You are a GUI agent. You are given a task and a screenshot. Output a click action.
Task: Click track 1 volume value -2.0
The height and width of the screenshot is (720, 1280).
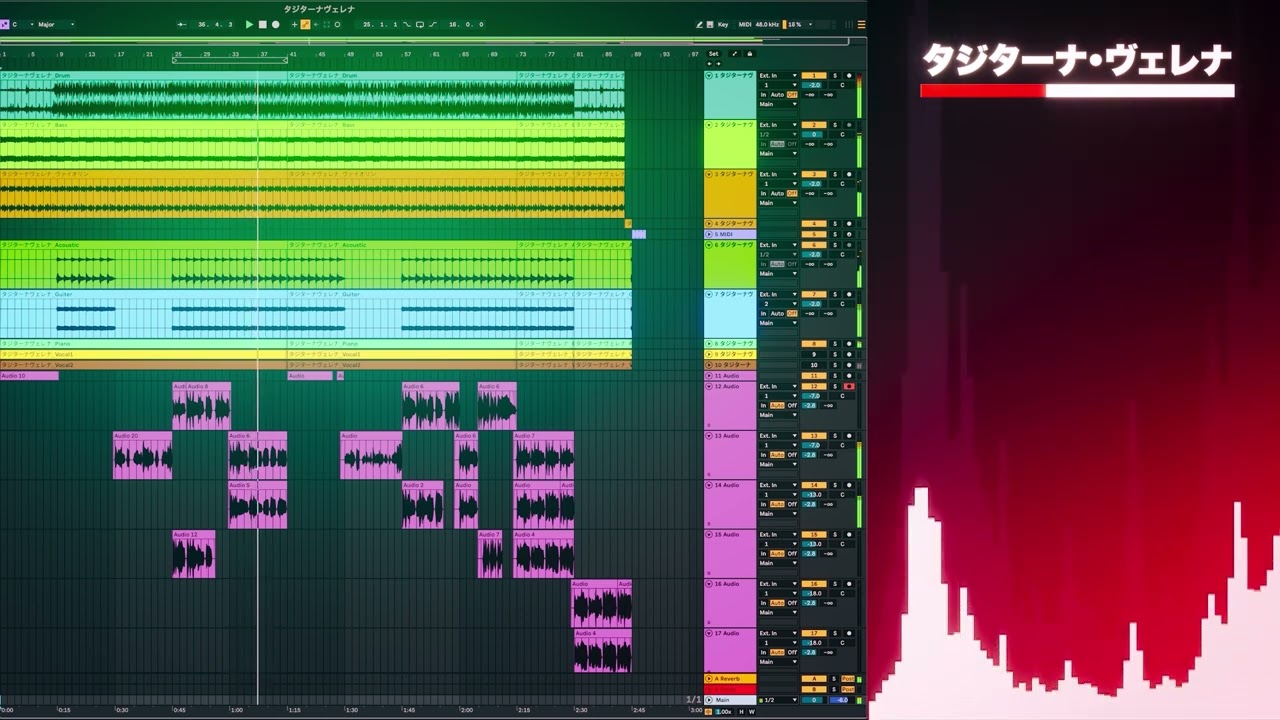[x=813, y=85]
